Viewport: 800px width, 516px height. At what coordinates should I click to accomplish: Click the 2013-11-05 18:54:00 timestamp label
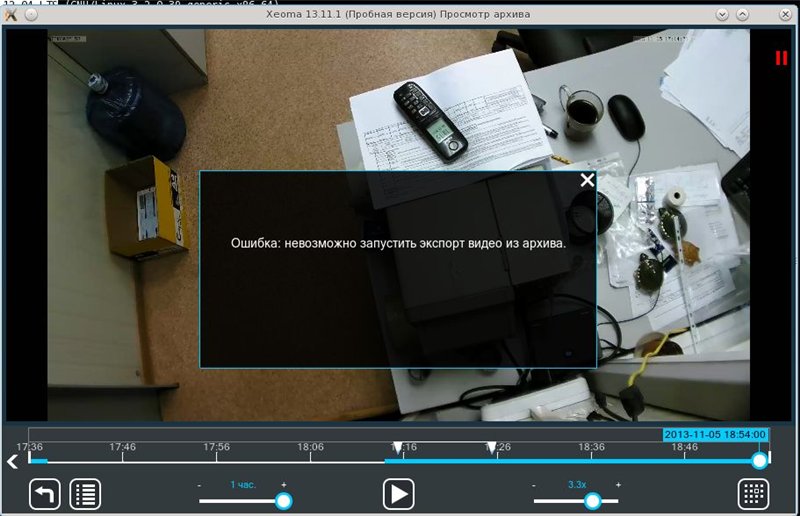(x=715, y=435)
